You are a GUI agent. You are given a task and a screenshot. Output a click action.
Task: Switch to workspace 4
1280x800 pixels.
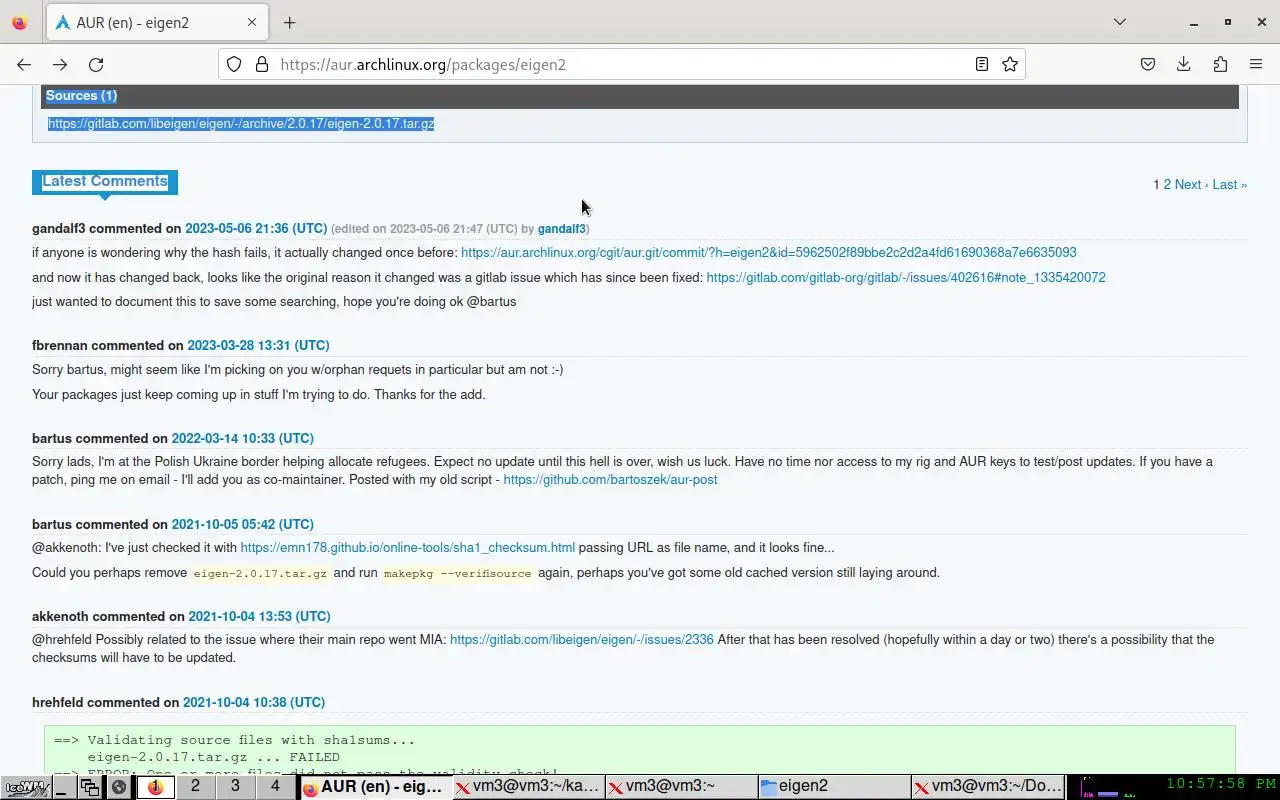(x=275, y=787)
